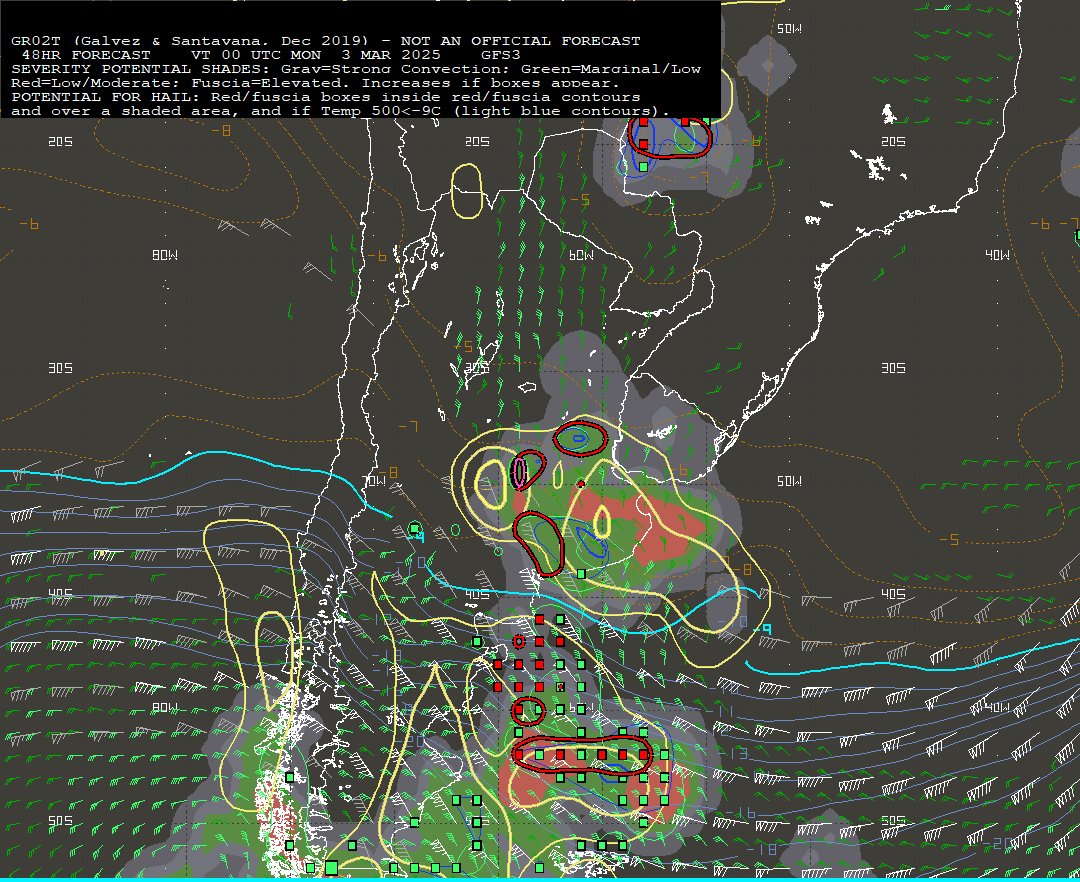This screenshot has height=882, width=1080.
Task: Click the 'Red=Low/Moderate:' legend entry
Action: 96,83
